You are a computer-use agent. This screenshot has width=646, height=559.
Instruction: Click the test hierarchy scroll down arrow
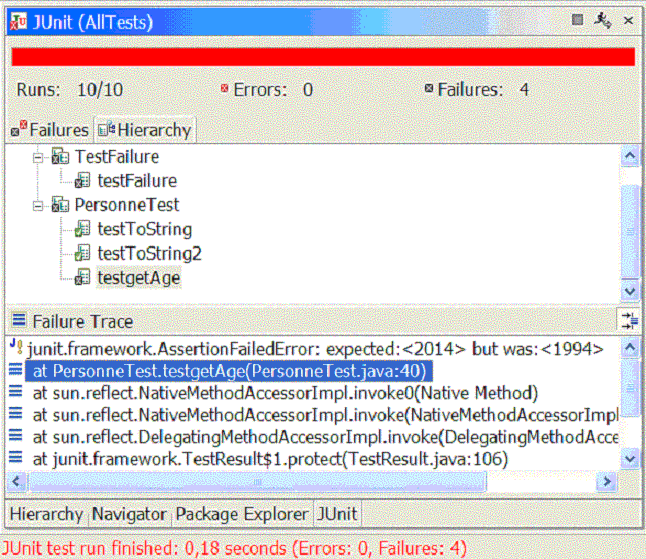tap(630, 290)
